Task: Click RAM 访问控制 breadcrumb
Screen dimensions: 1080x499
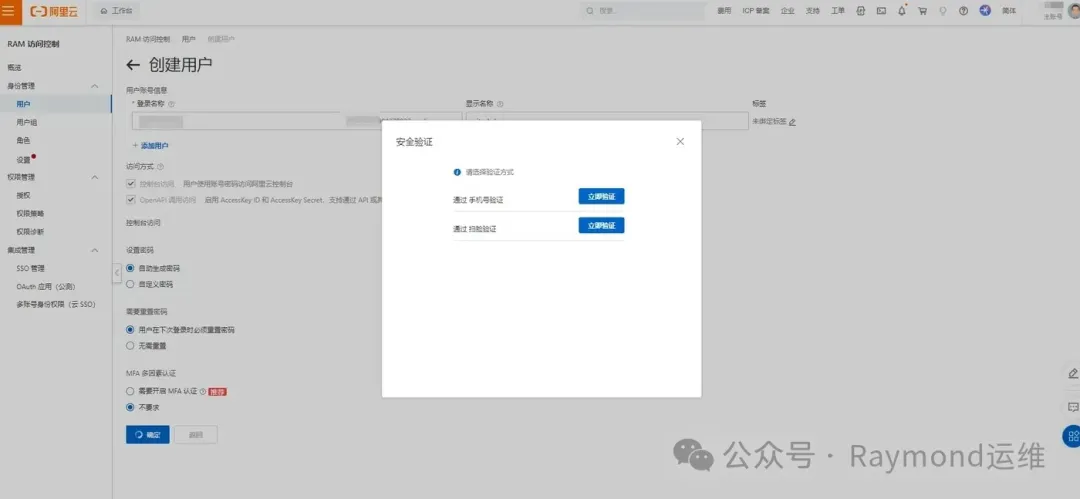Action: click(x=147, y=40)
